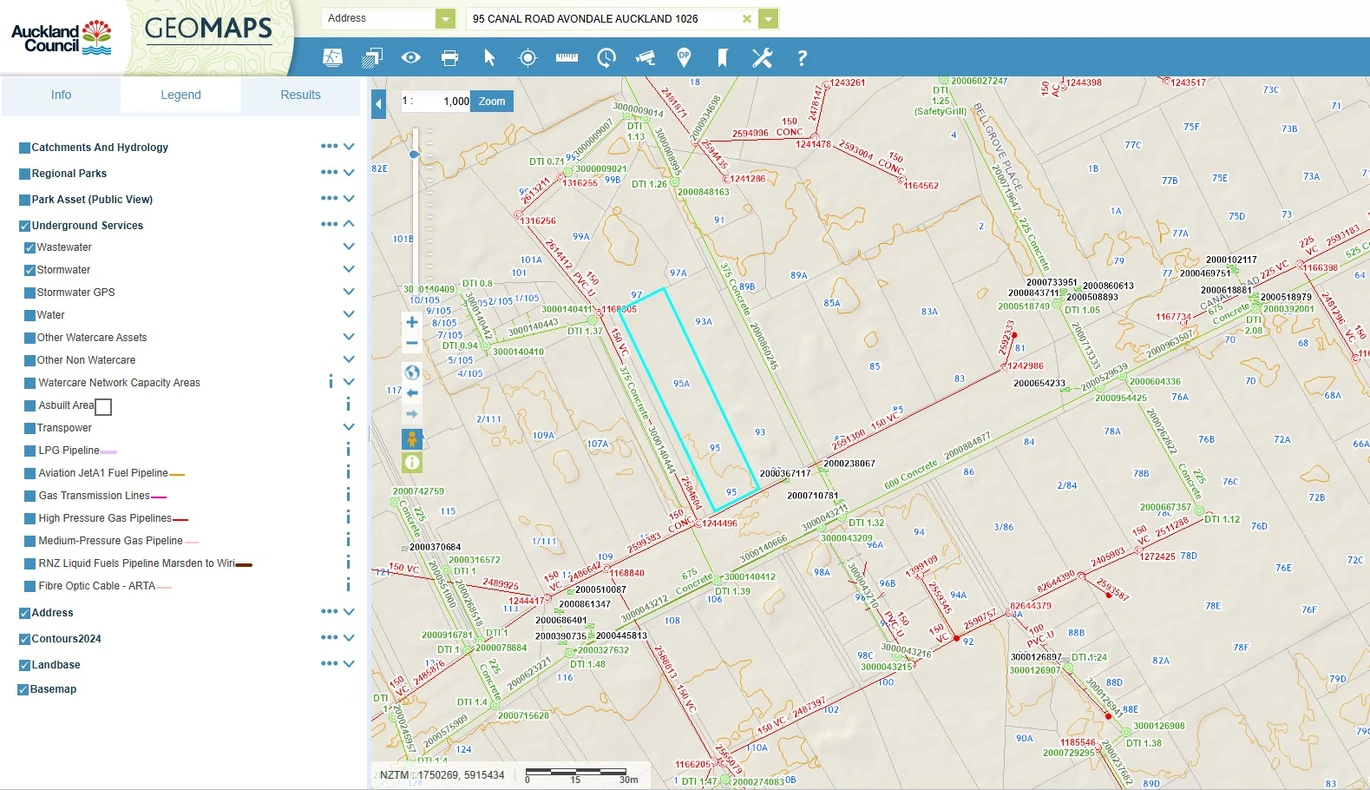Open the help question mark icon

801,58
